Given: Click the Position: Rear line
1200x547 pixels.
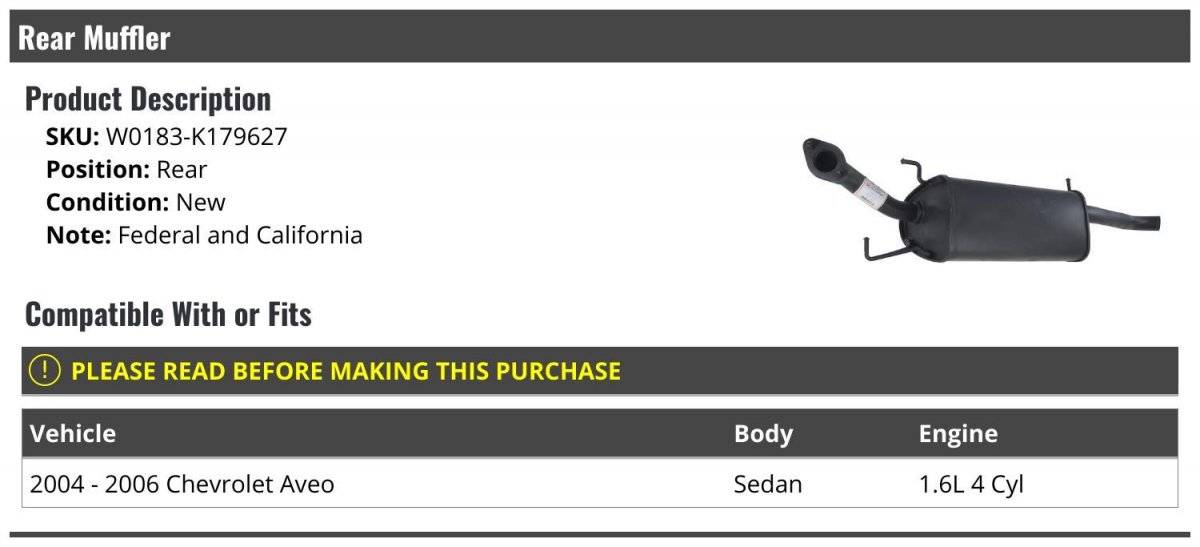Looking at the screenshot, I should (127, 170).
